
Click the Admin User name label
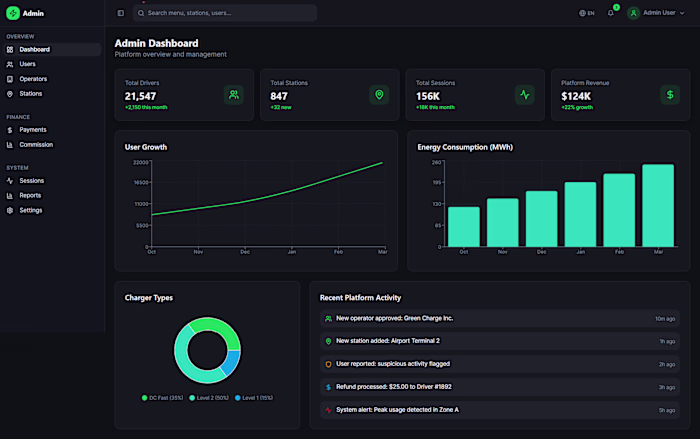point(659,13)
